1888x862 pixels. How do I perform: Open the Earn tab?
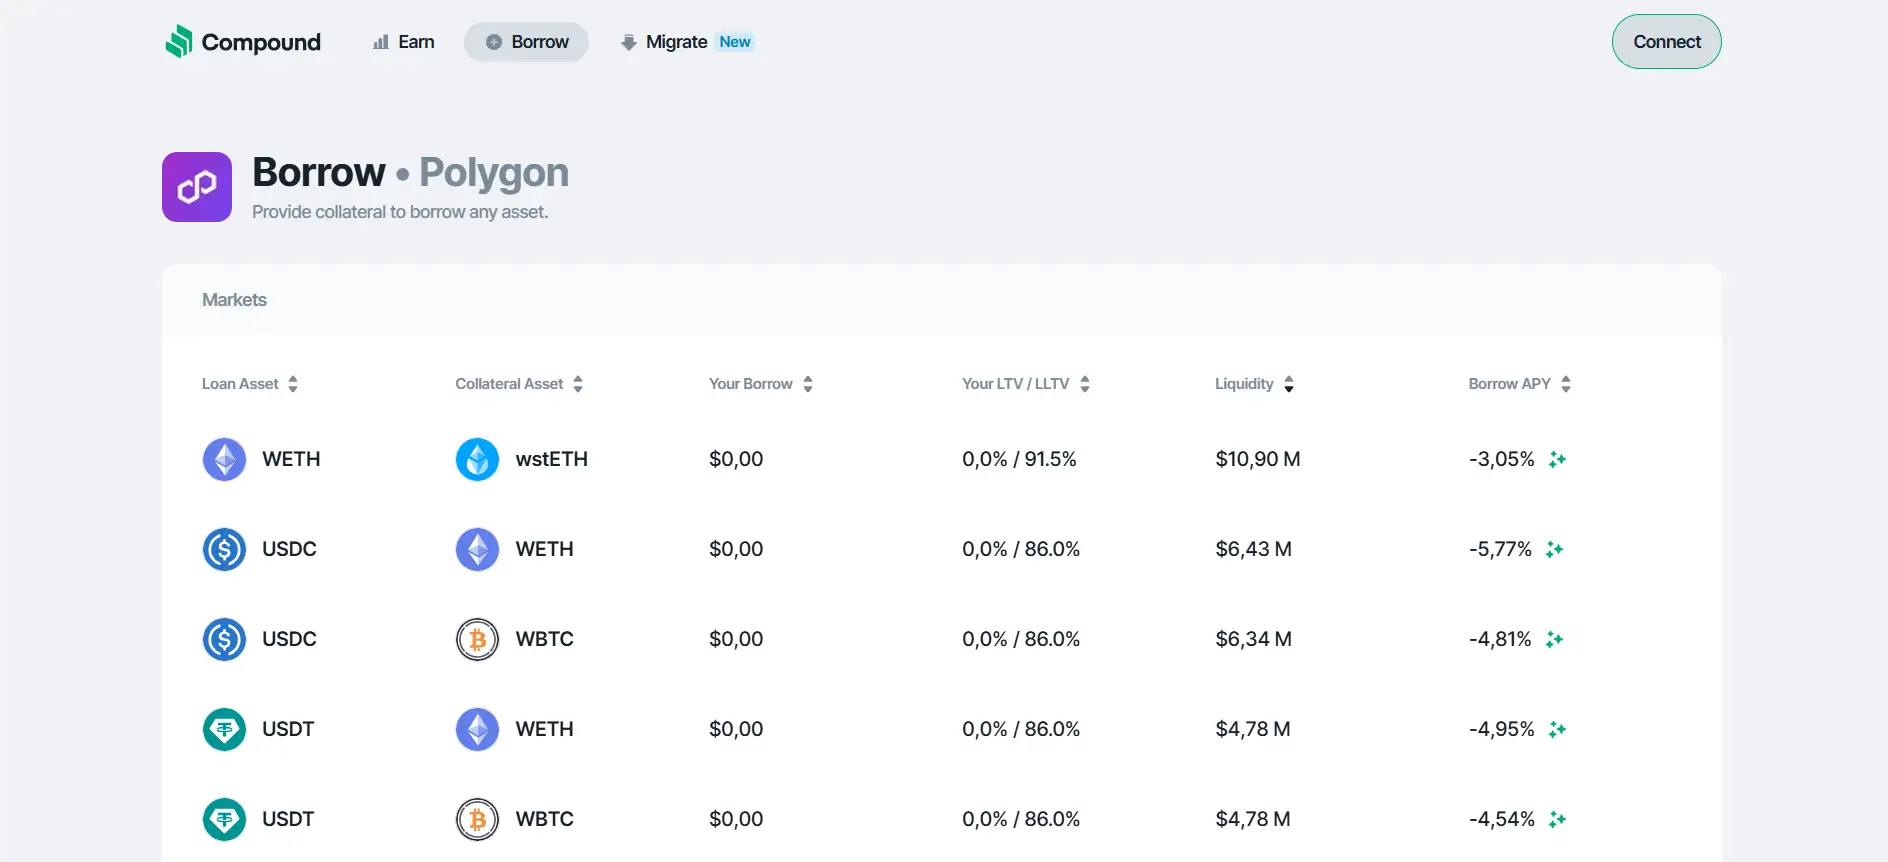403,42
